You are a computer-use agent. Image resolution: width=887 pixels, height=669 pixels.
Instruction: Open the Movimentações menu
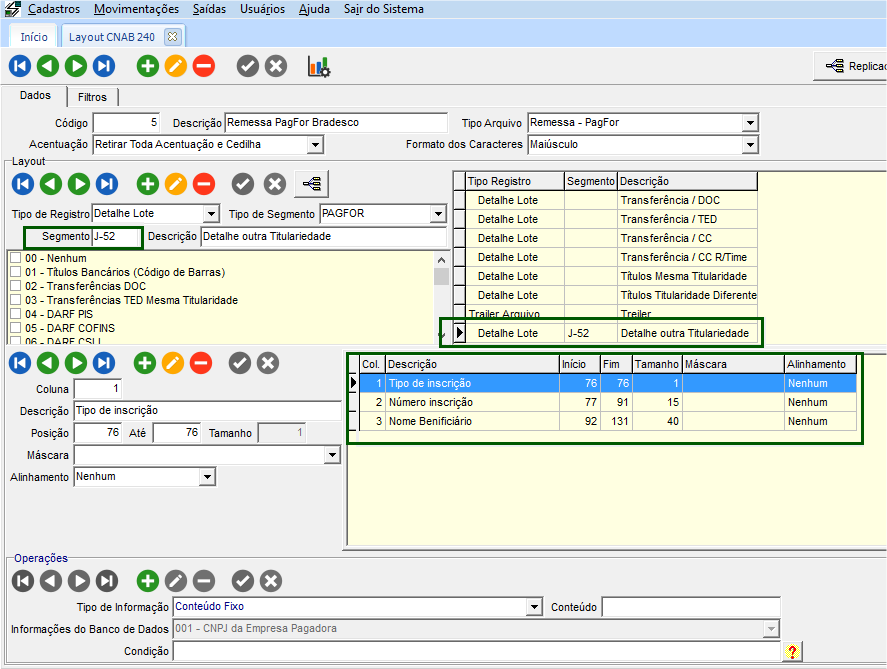(137, 9)
